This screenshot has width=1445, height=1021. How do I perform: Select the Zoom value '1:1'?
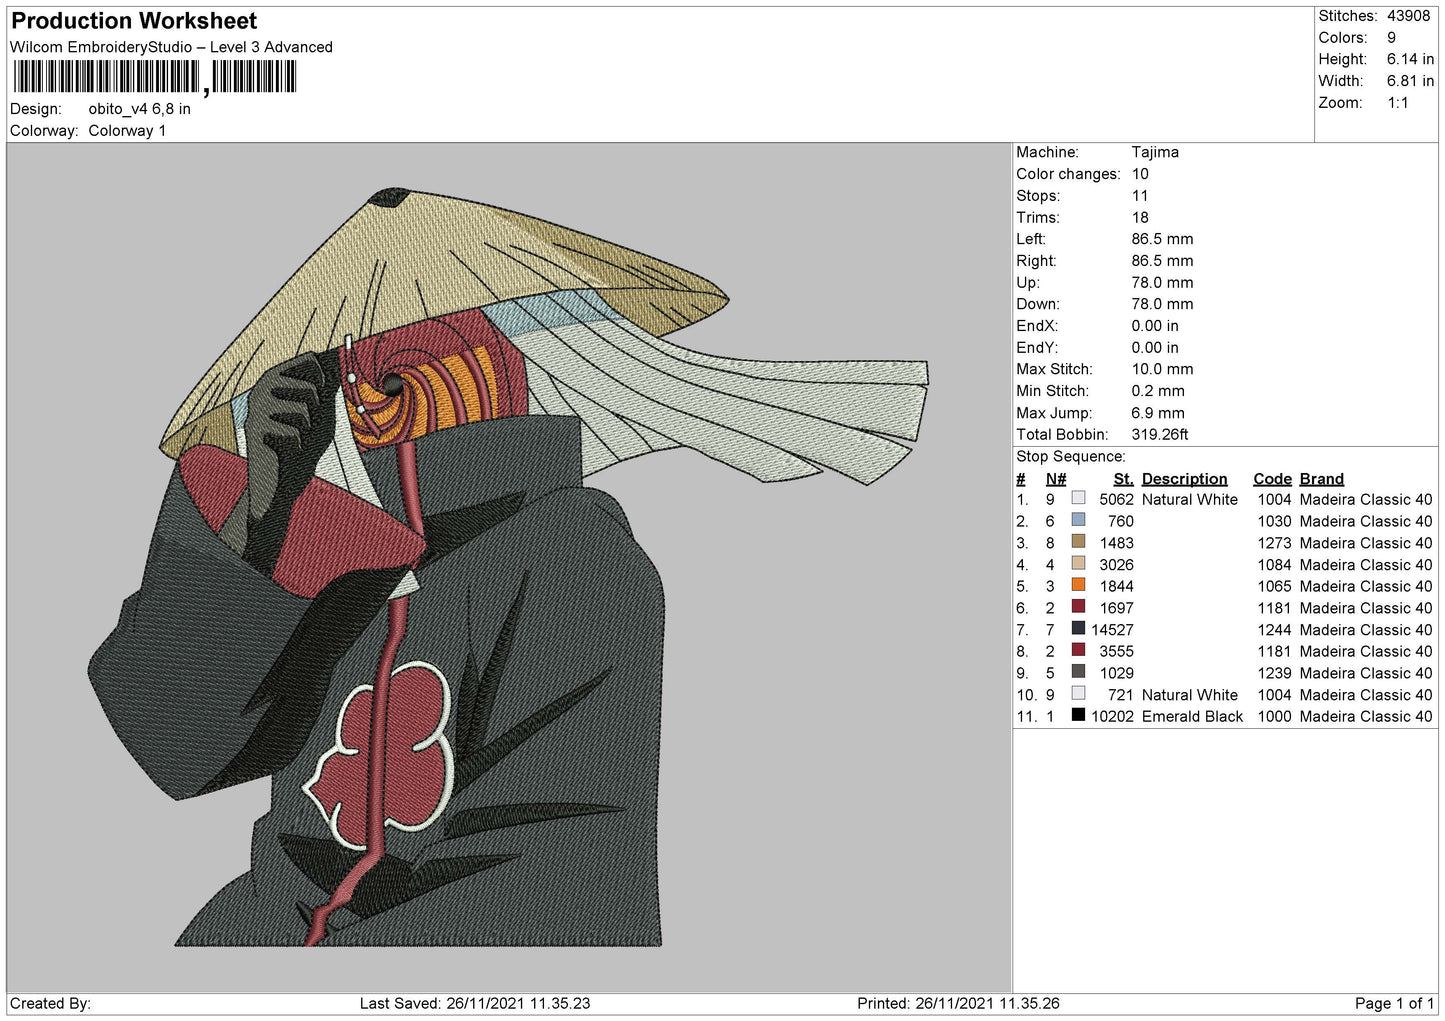[x=1397, y=103]
